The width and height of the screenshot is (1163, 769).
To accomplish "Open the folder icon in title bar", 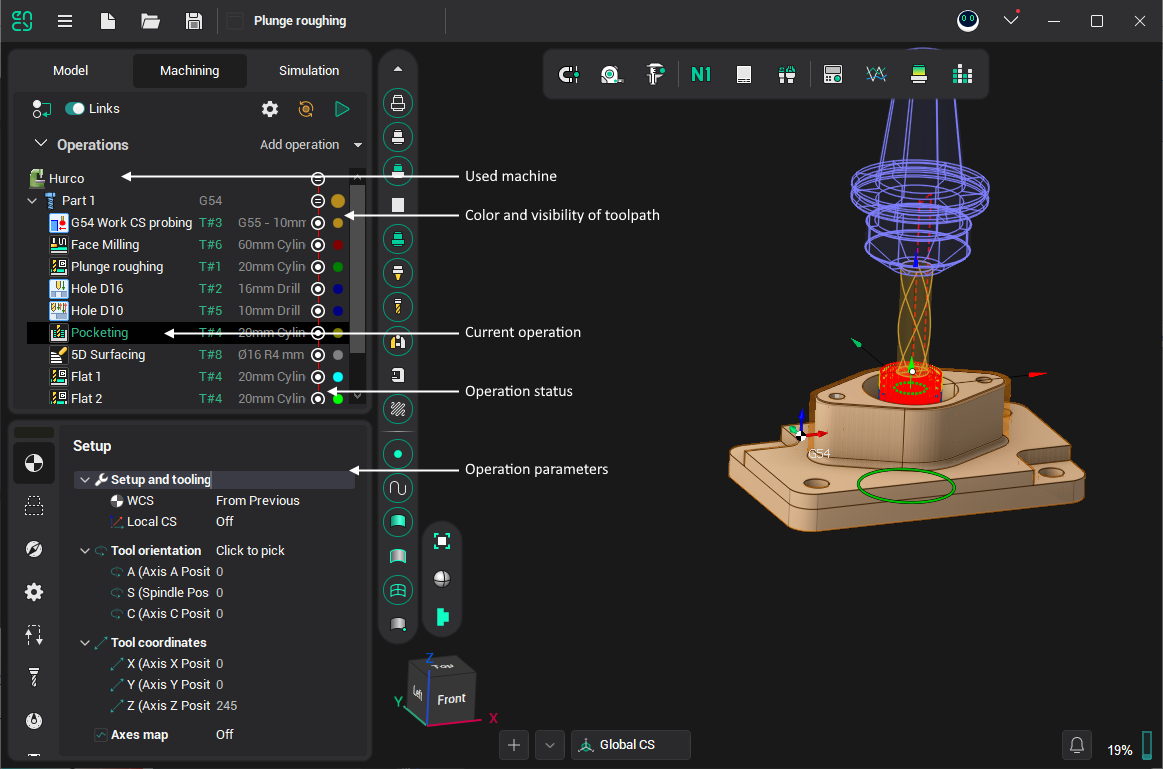I will [x=150, y=21].
